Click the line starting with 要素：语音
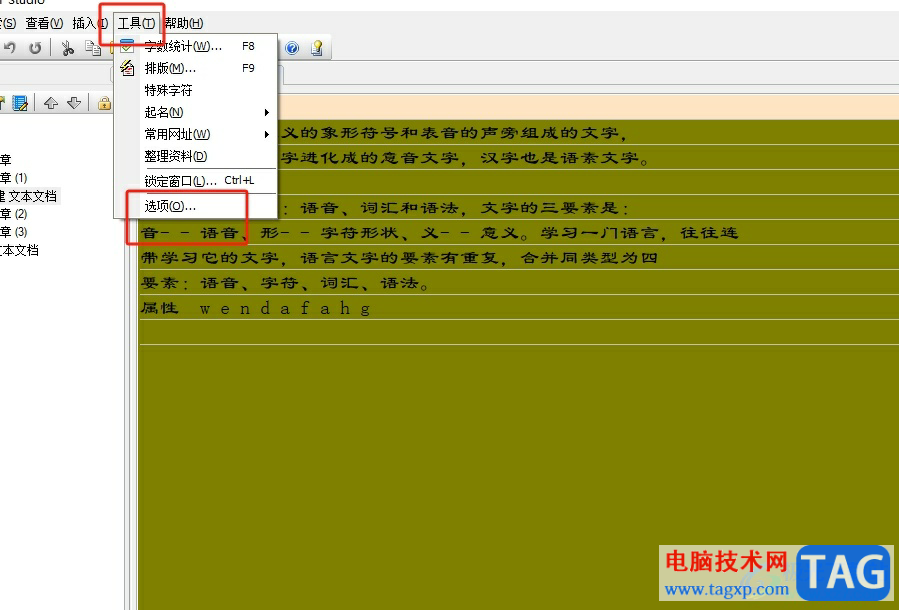This screenshot has width=899, height=610. click(x=285, y=283)
